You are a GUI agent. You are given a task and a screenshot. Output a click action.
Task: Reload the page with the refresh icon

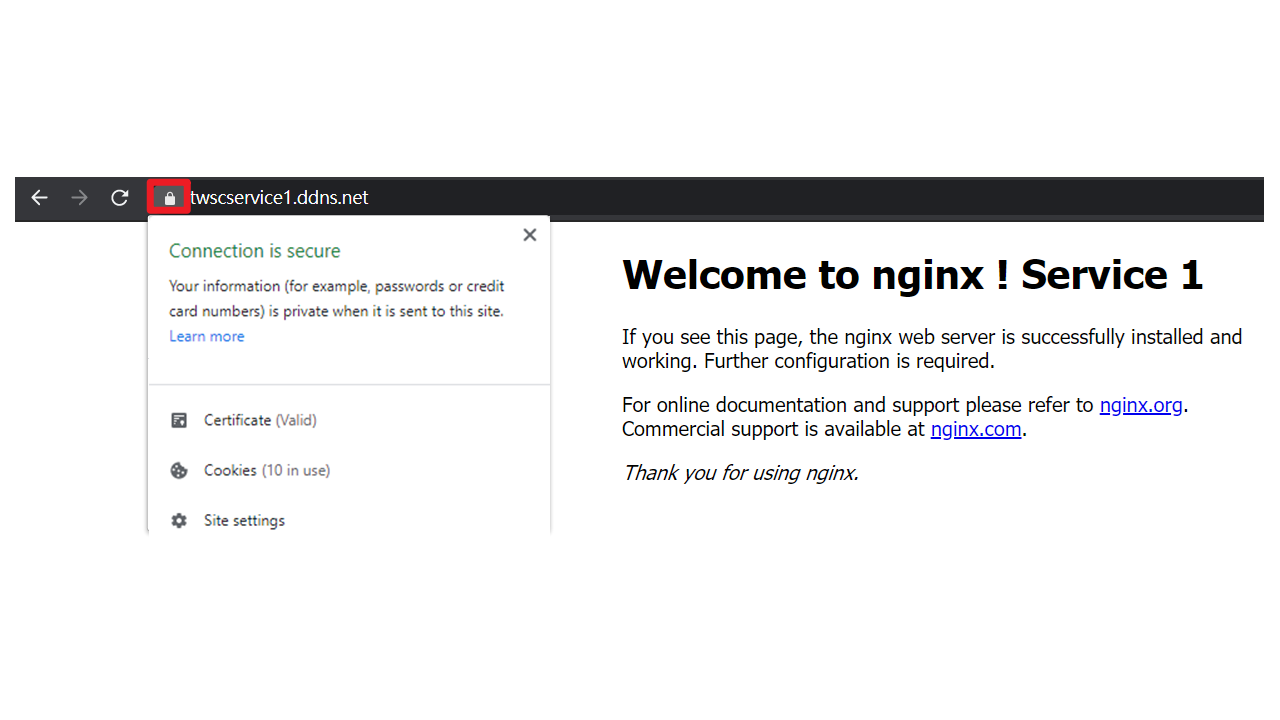[120, 198]
